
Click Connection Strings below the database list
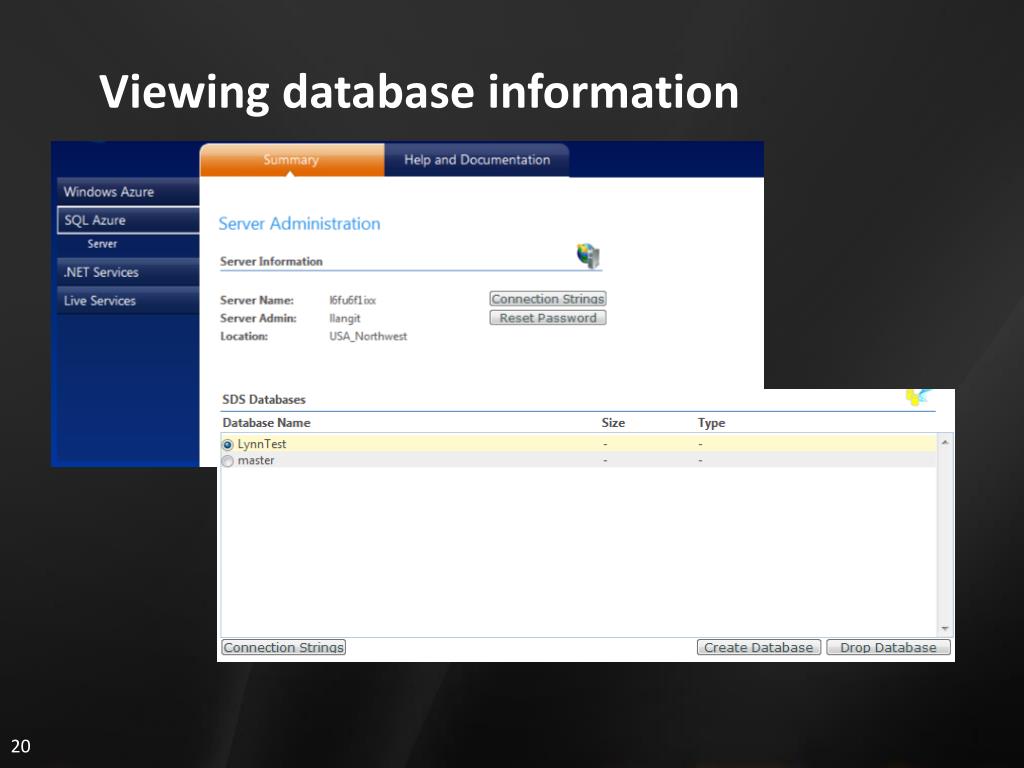tap(283, 647)
